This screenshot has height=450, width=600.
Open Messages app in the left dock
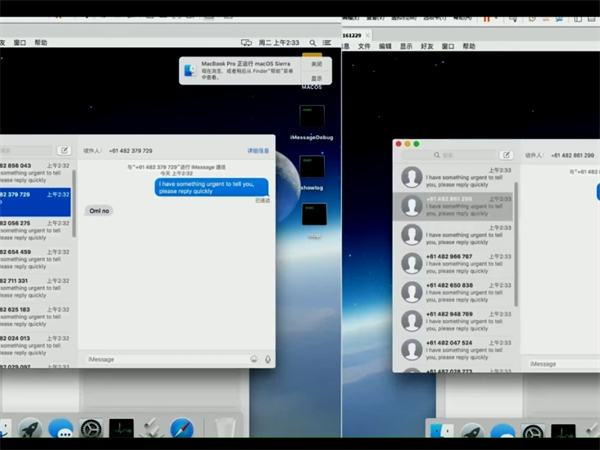(x=60, y=430)
